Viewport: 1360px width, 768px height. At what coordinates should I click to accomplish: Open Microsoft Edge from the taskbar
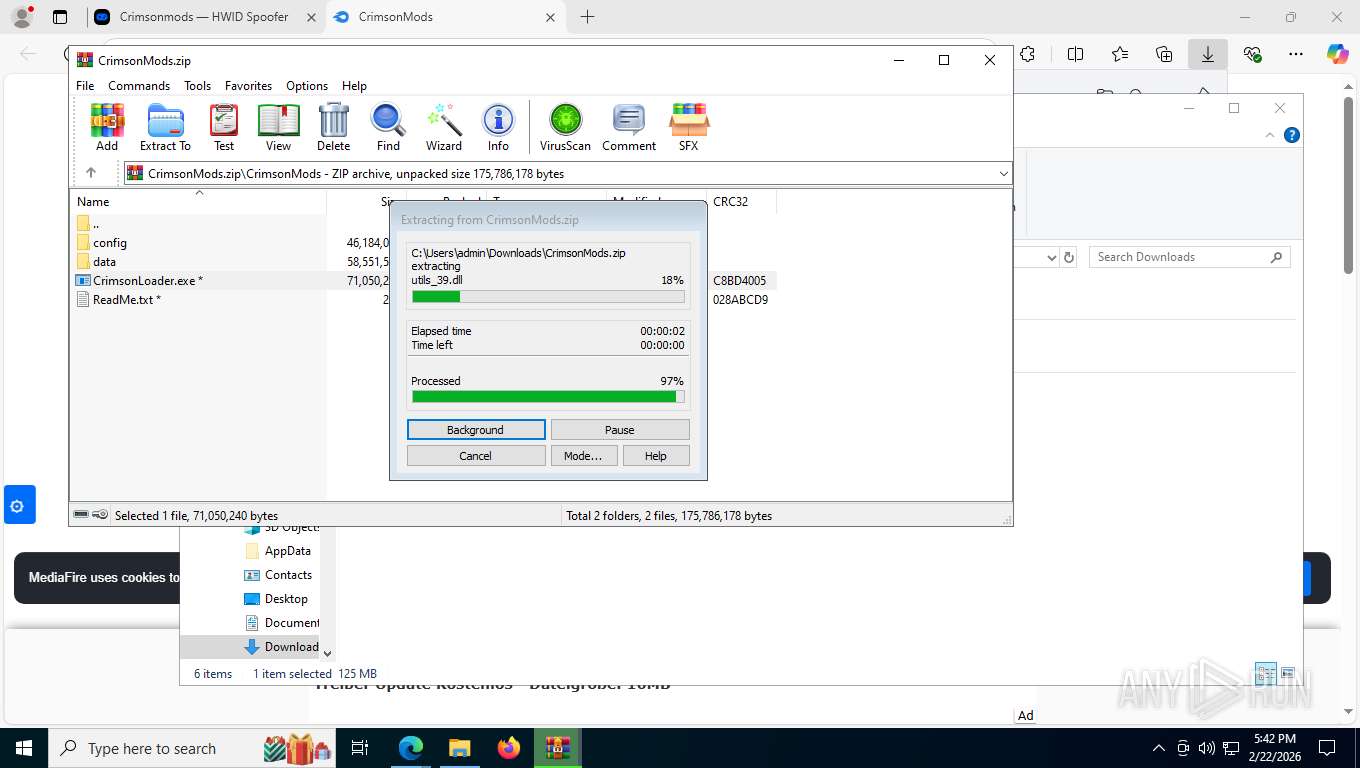[x=411, y=748]
